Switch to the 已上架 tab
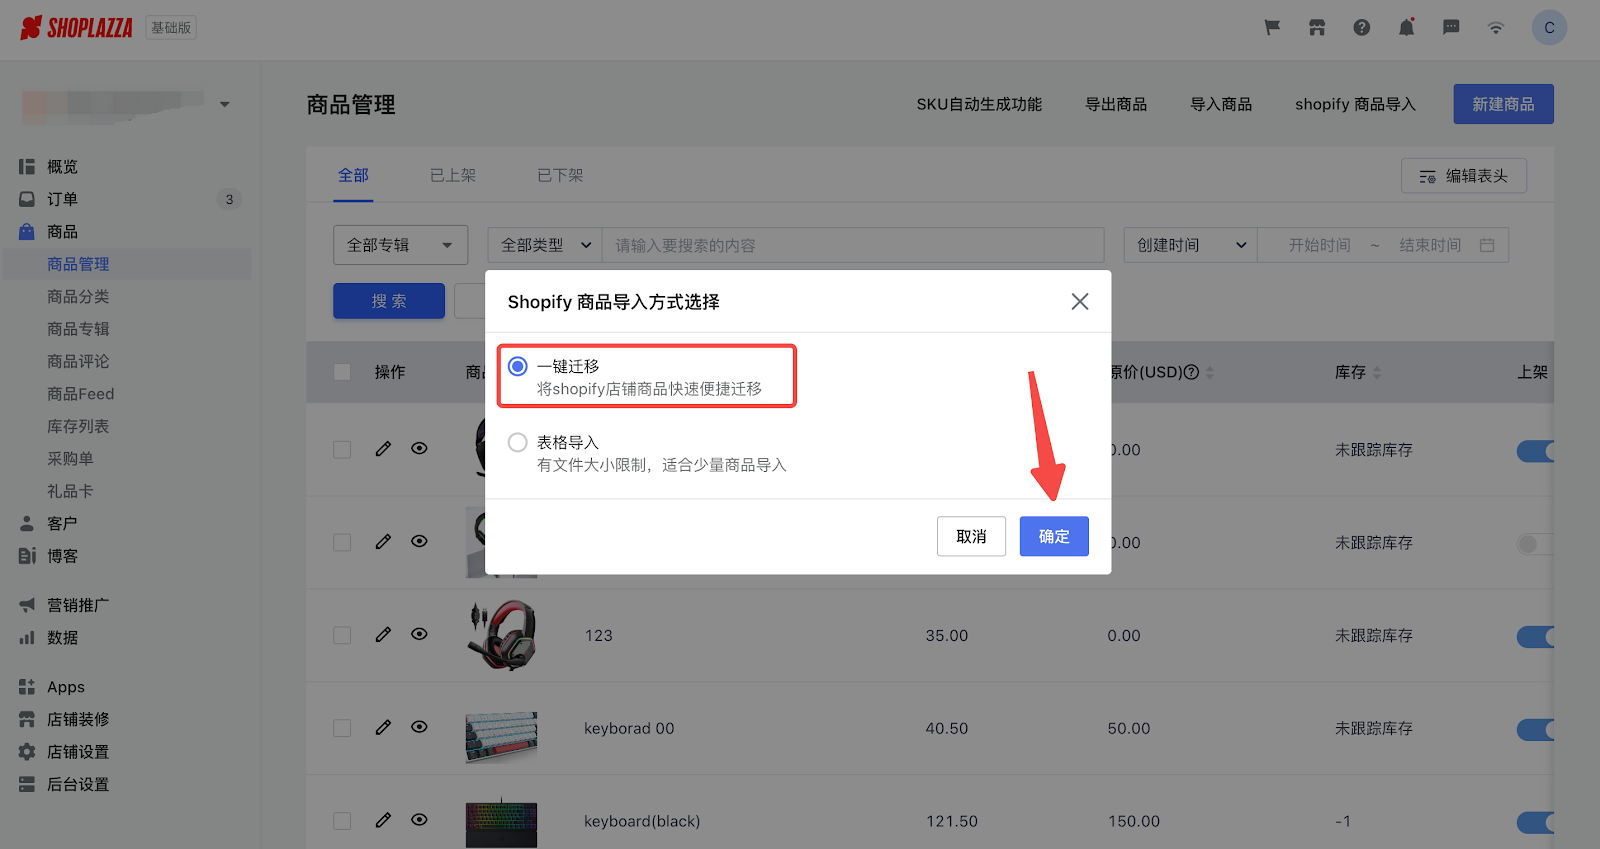The image size is (1600, 849). tap(453, 176)
